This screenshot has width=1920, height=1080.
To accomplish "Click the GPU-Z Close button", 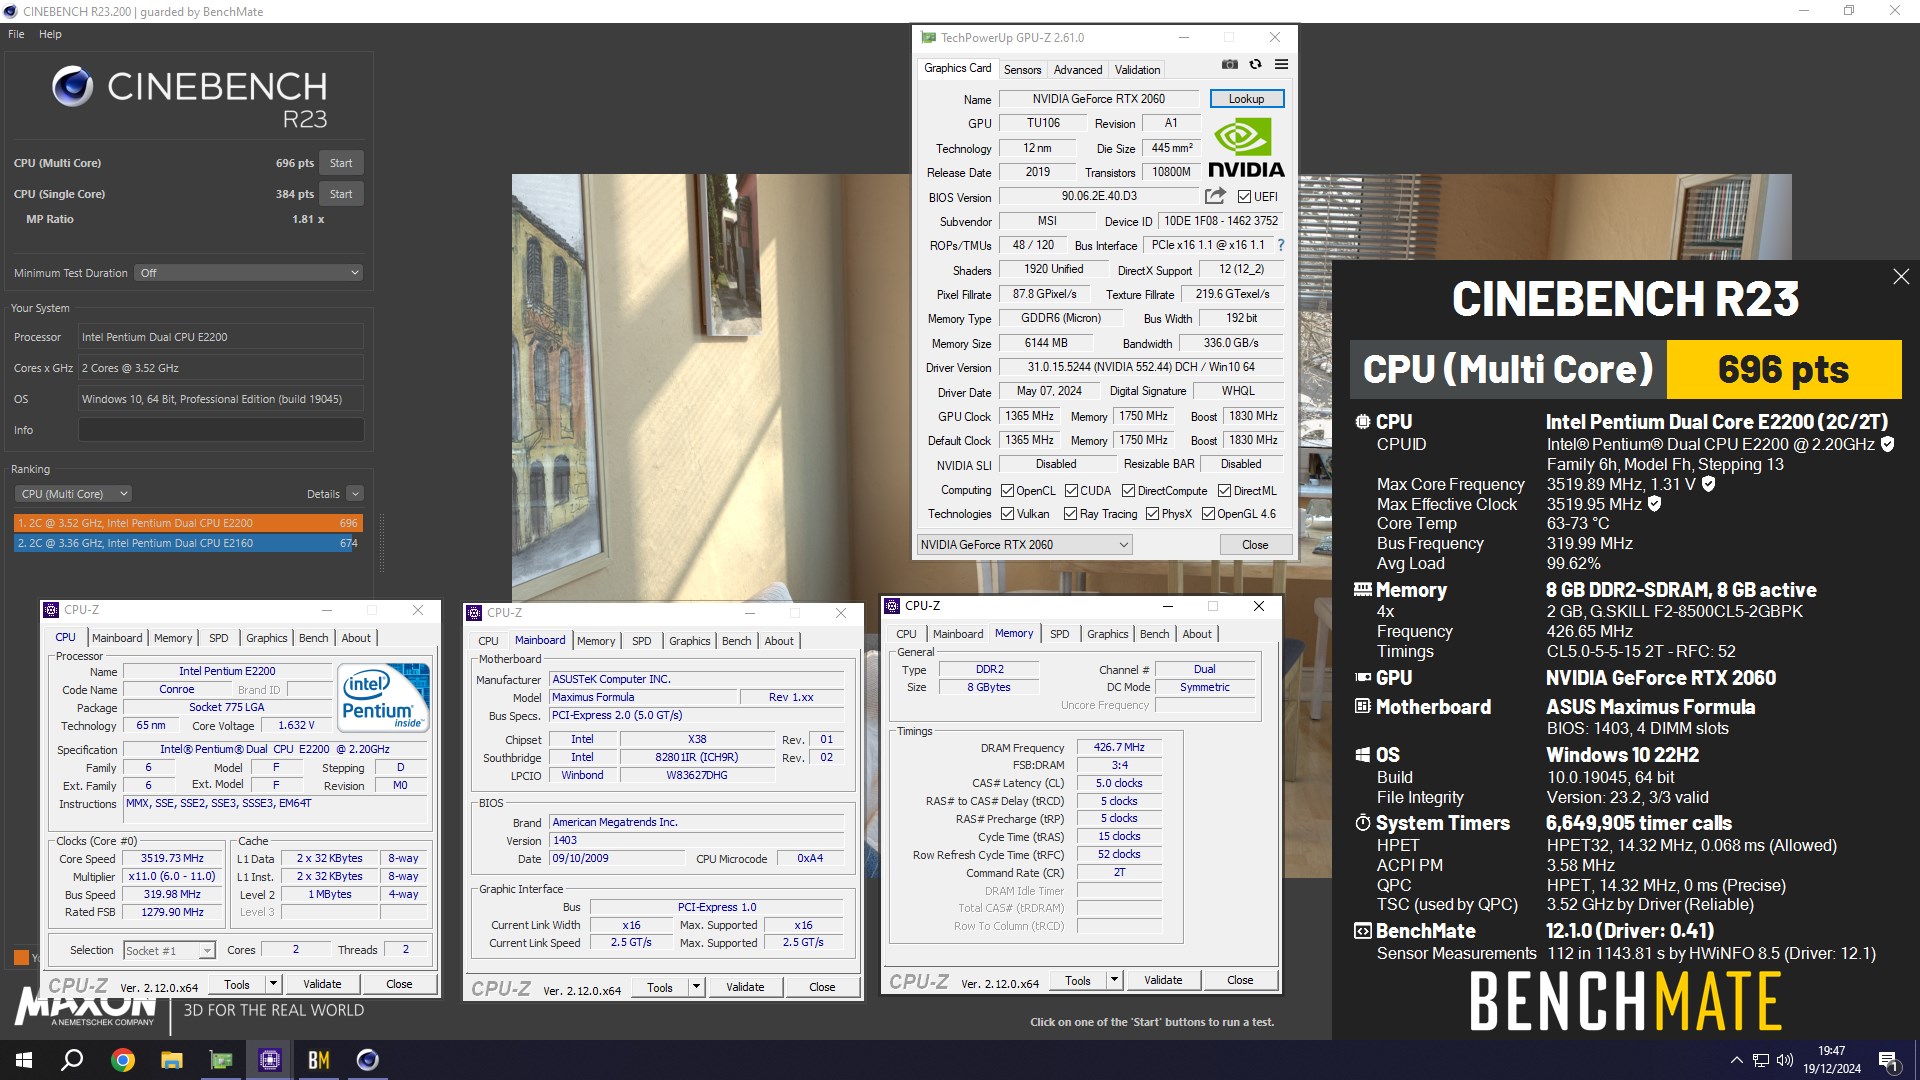I will (x=1255, y=545).
